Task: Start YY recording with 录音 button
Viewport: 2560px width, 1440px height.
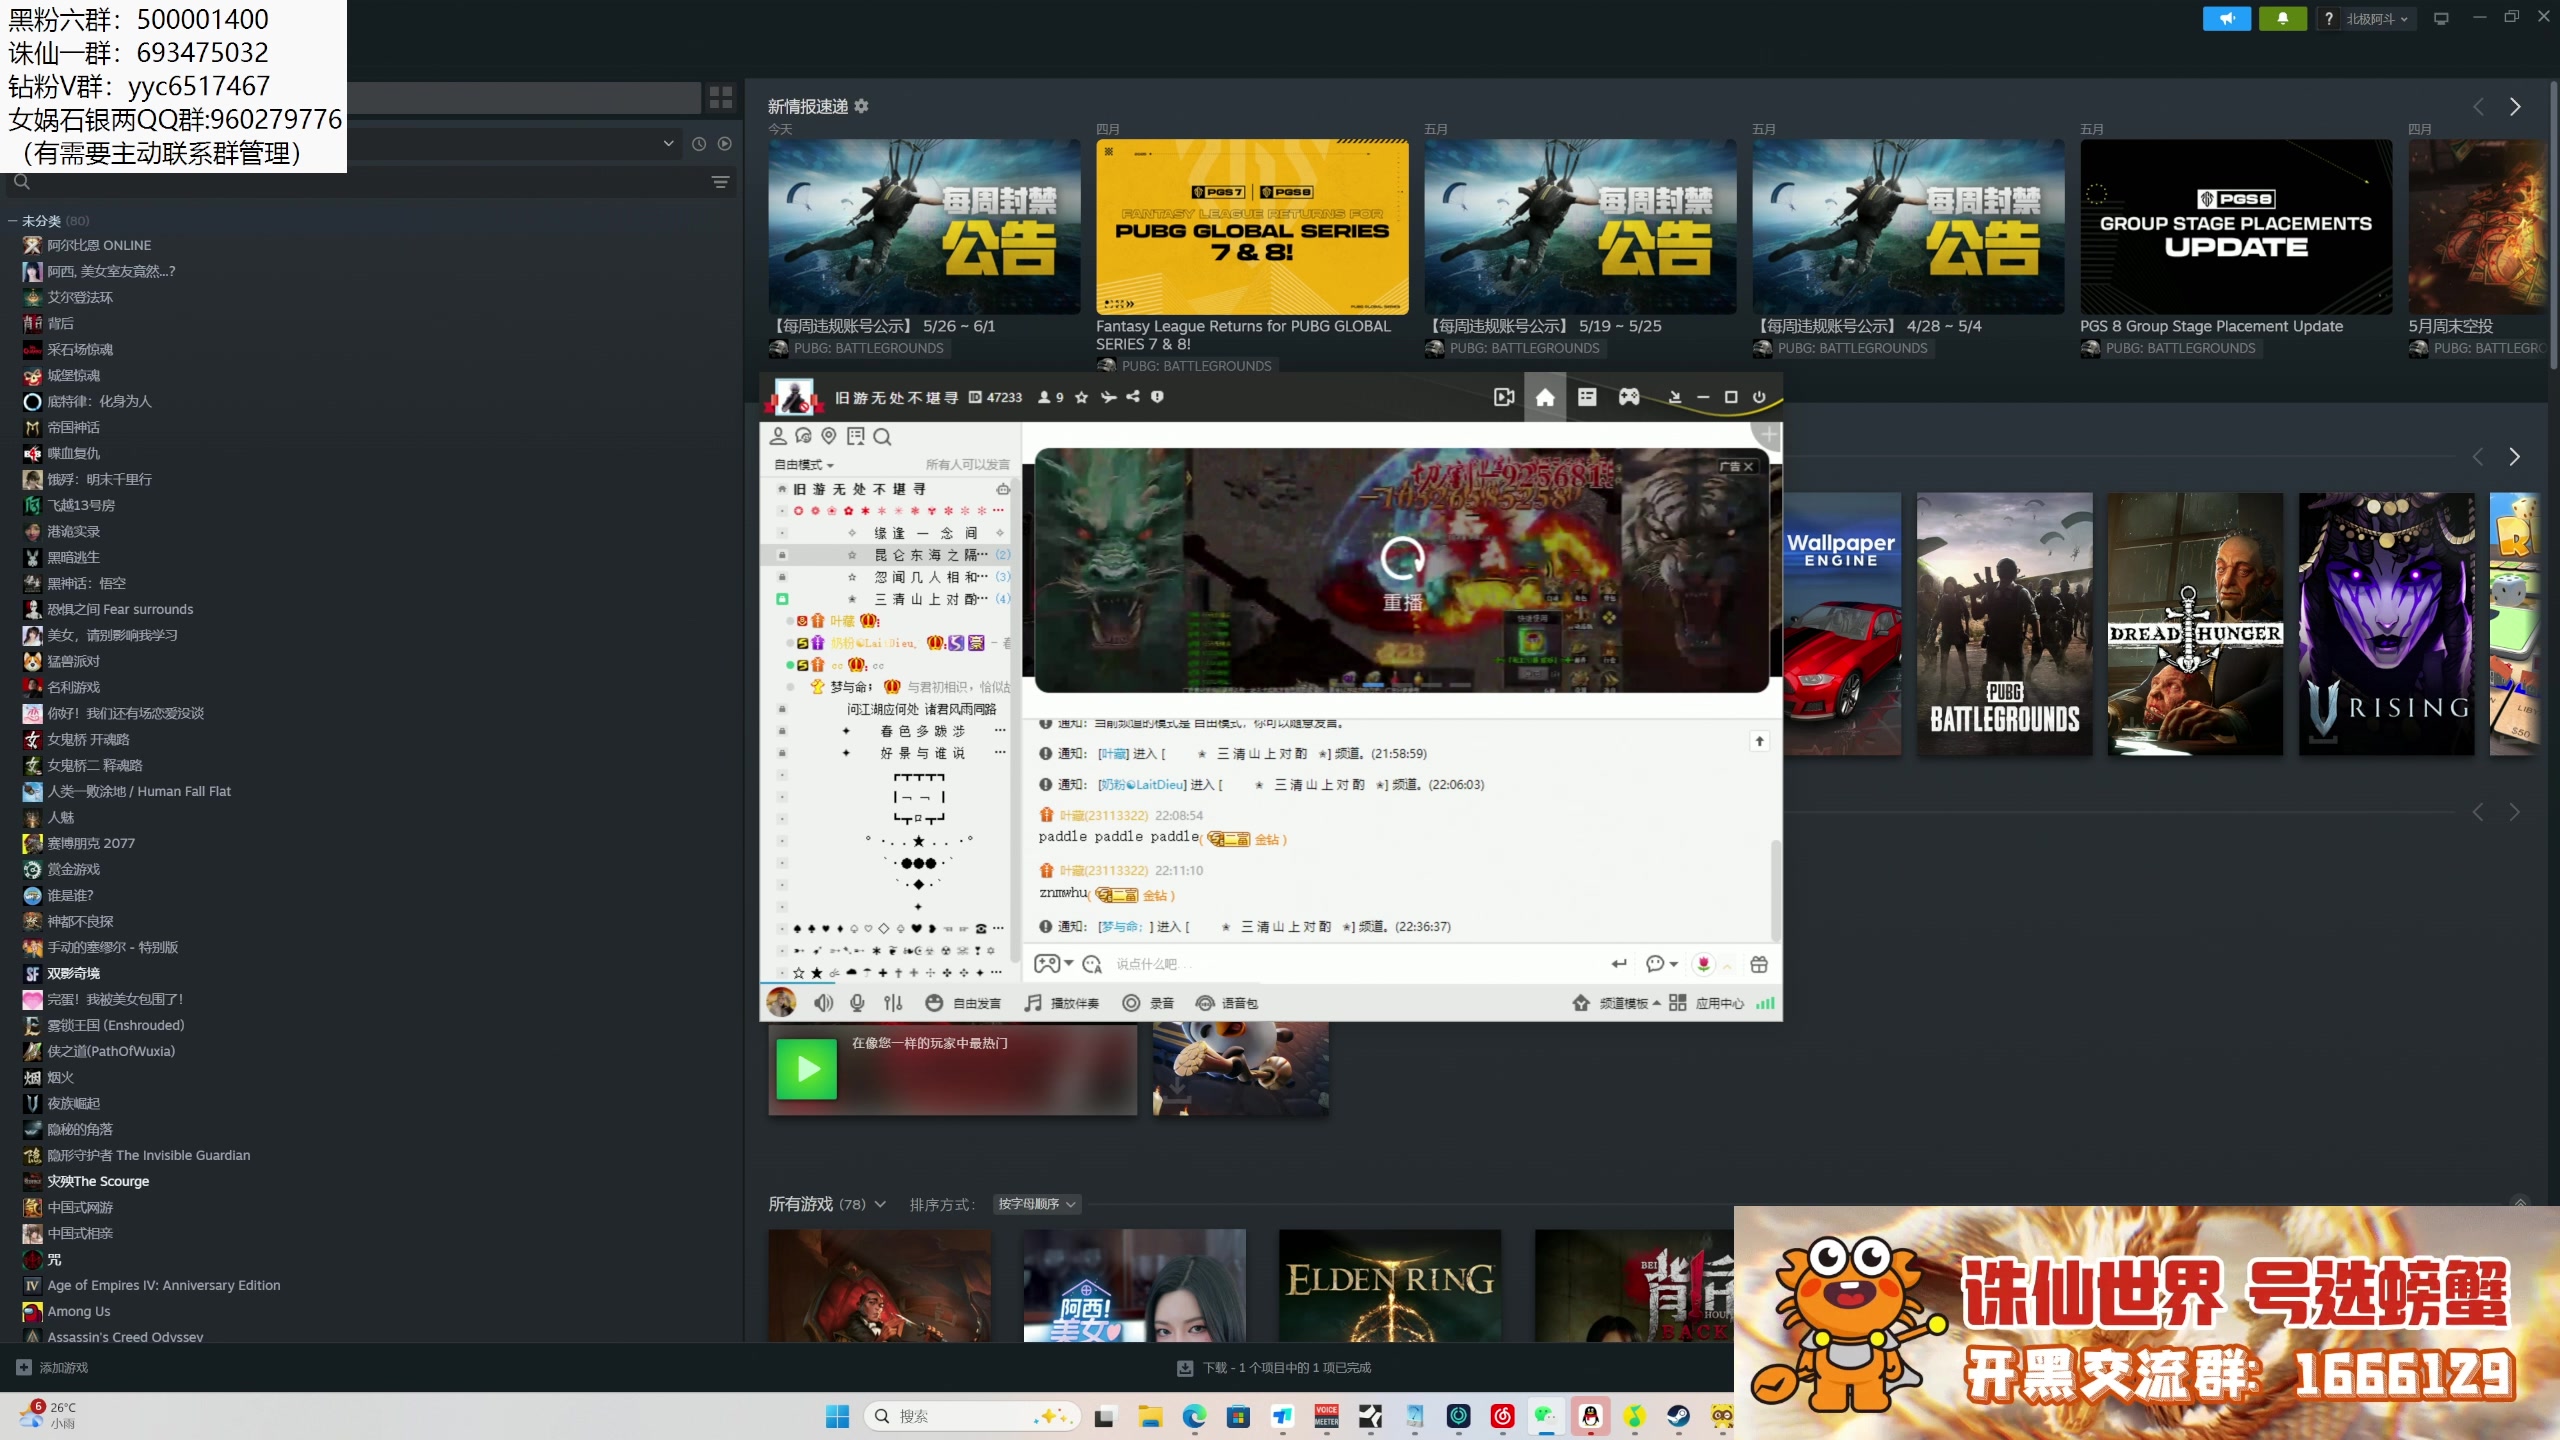Action: (1148, 1003)
